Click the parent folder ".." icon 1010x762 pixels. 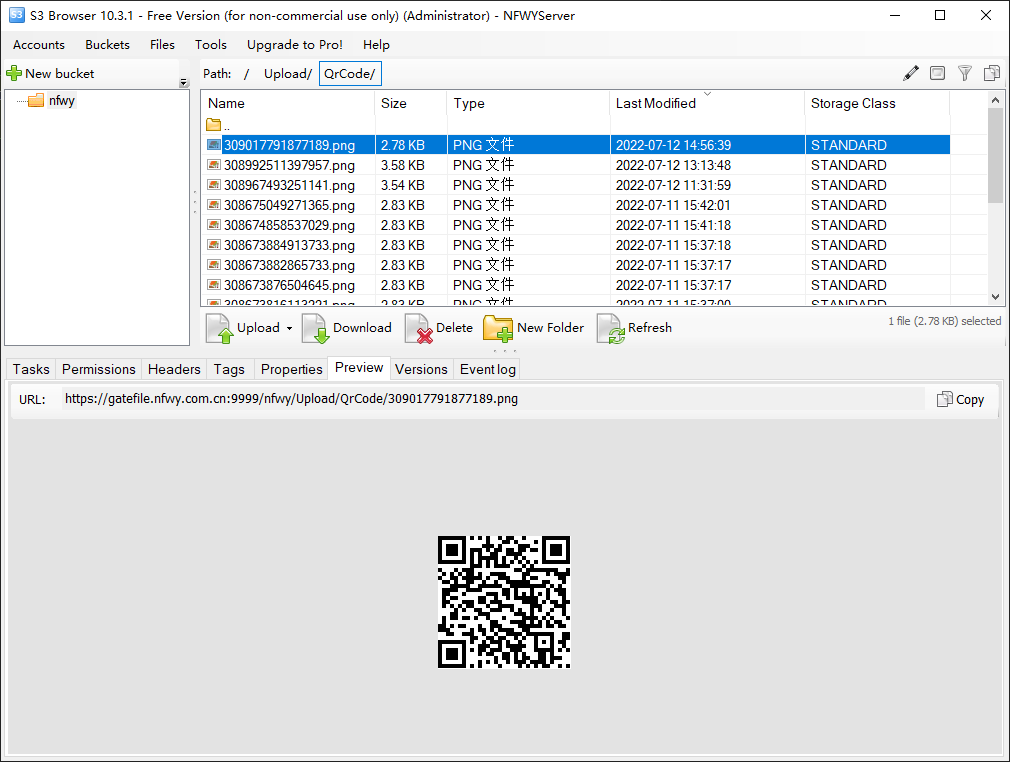[x=213, y=124]
